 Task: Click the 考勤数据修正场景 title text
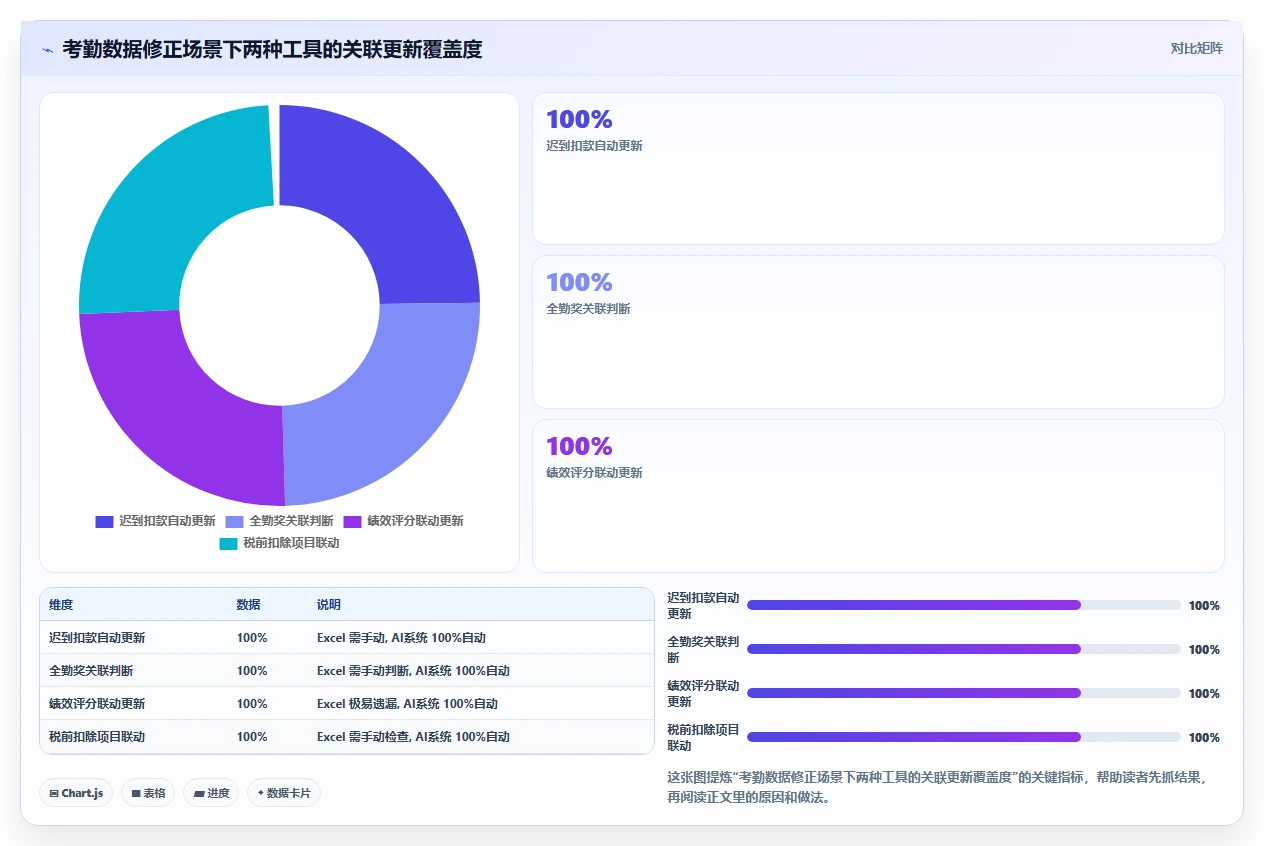click(x=272, y=49)
